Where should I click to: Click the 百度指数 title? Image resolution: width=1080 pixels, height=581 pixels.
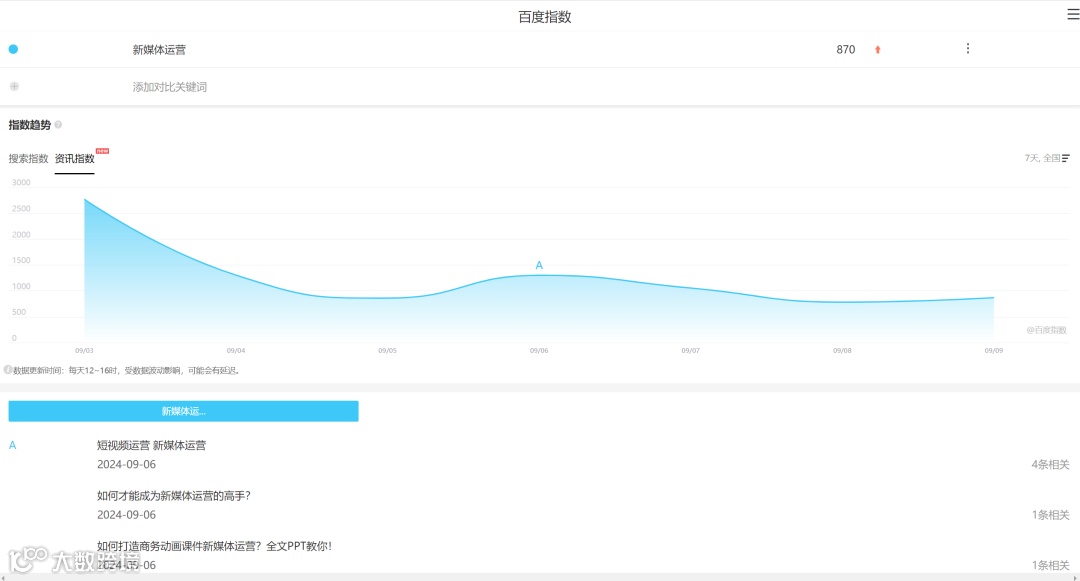click(545, 17)
